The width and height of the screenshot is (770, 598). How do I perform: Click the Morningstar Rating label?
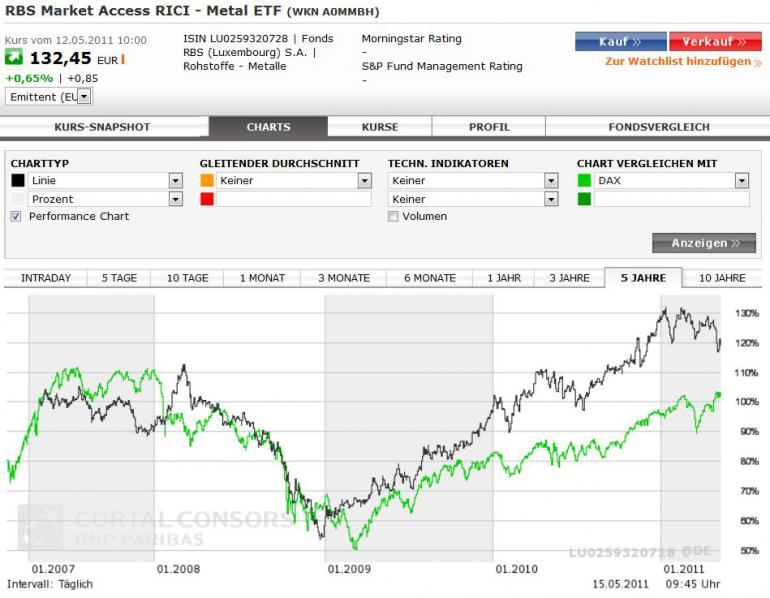tap(412, 39)
